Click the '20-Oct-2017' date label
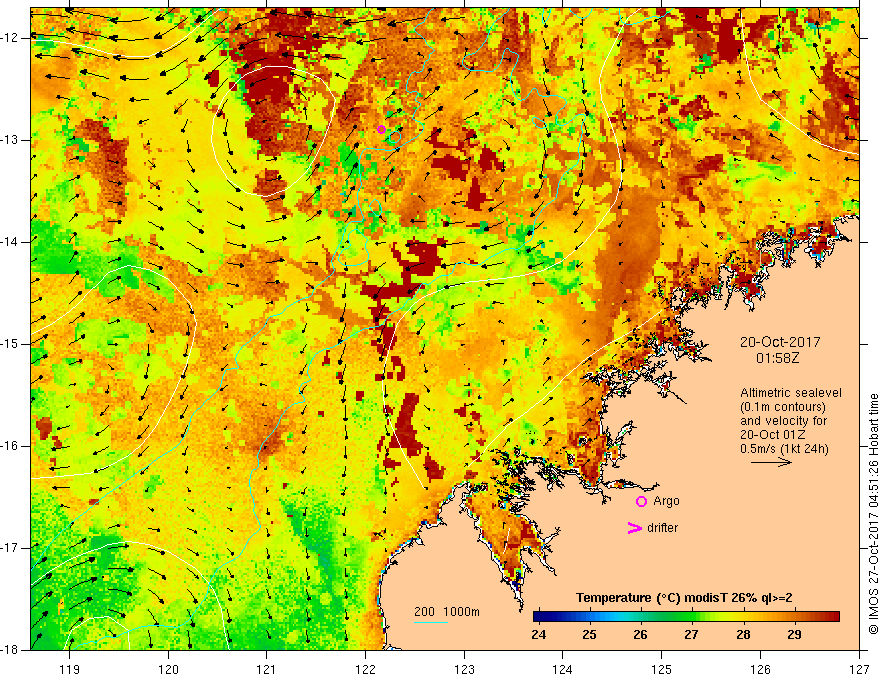Screen dimensions: 880x680 (x=780, y=342)
